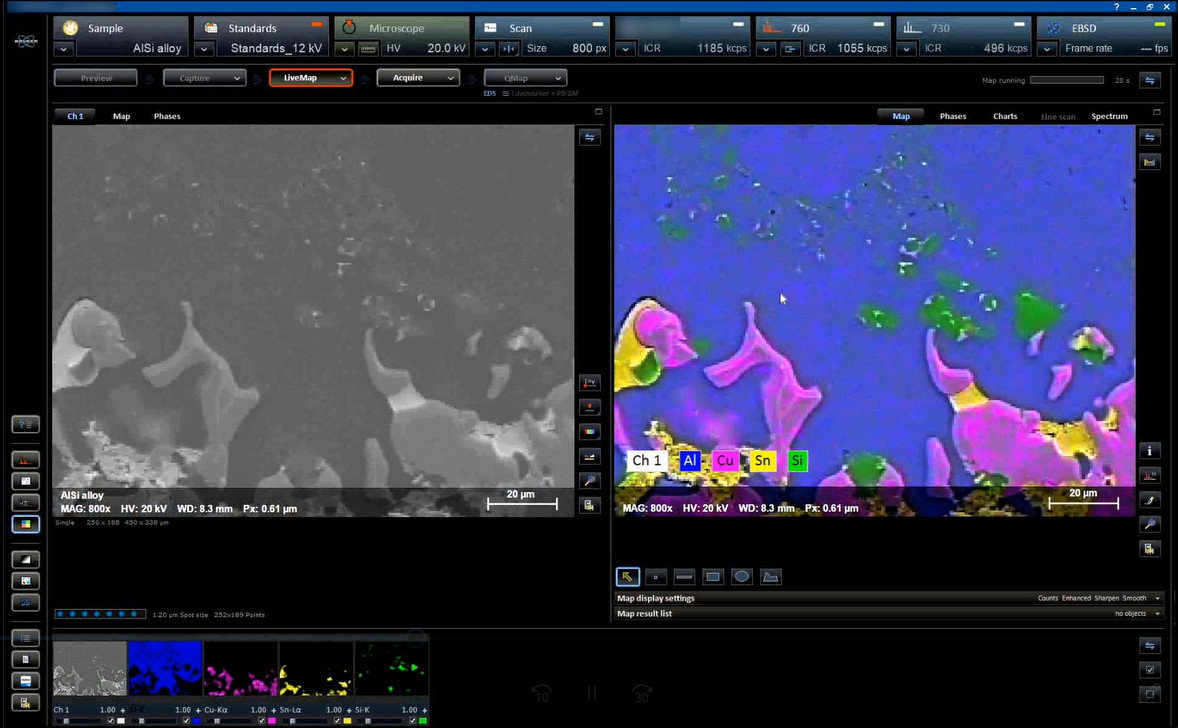Image resolution: width=1178 pixels, height=728 pixels.
Task: Activate the rectangle region tool
Action: [x=713, y=576]
